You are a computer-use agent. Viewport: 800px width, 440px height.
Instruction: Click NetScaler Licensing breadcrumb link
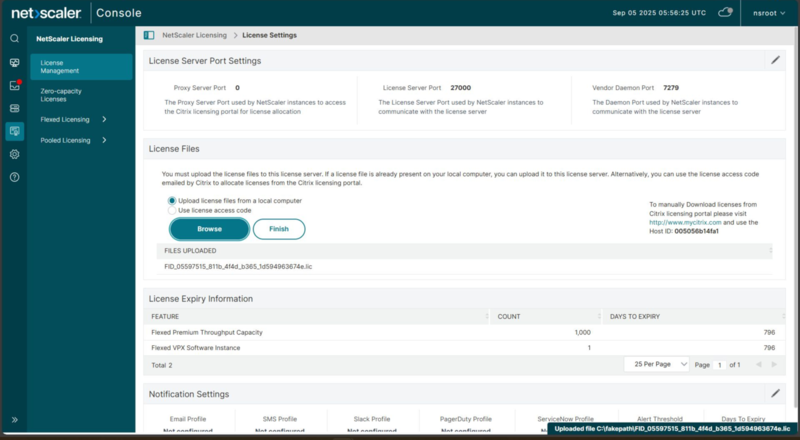[194, 35]
